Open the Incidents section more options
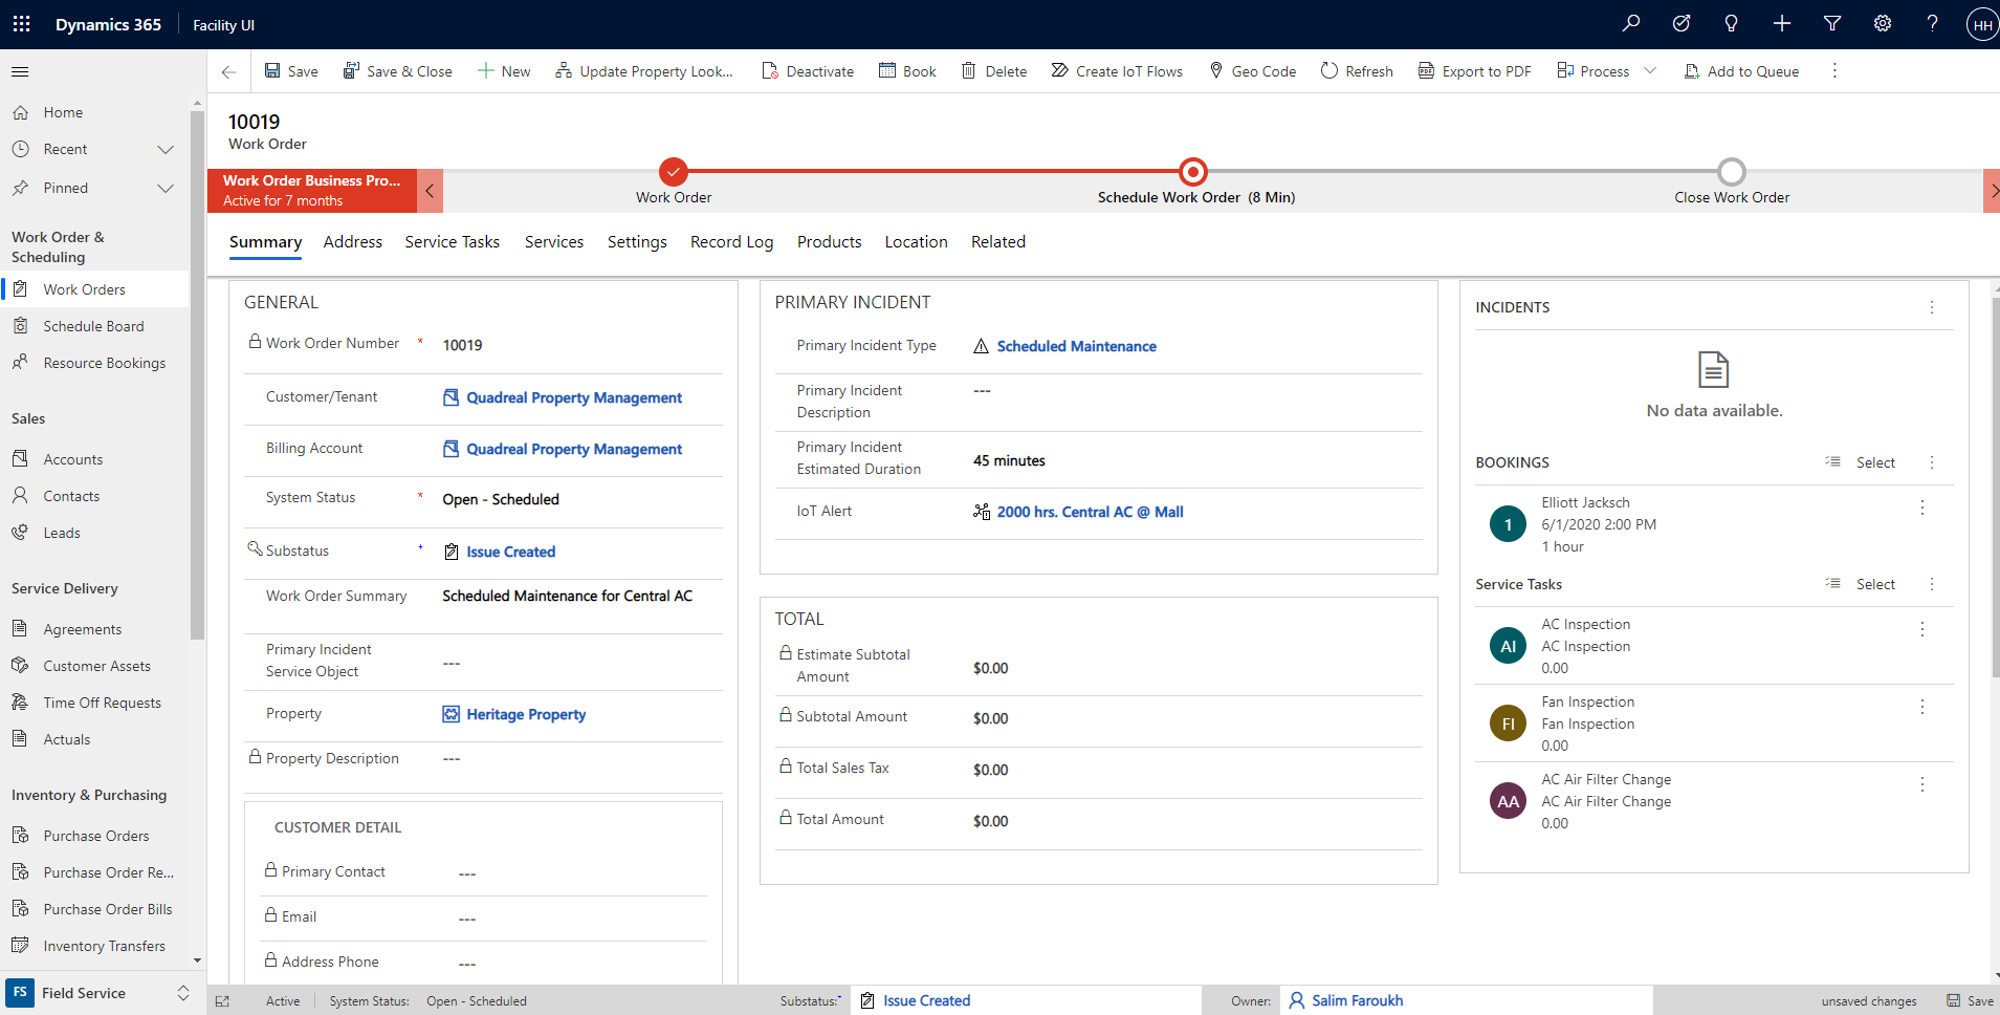This screenshot has width=2000, height=1015. pos(1932,308)
